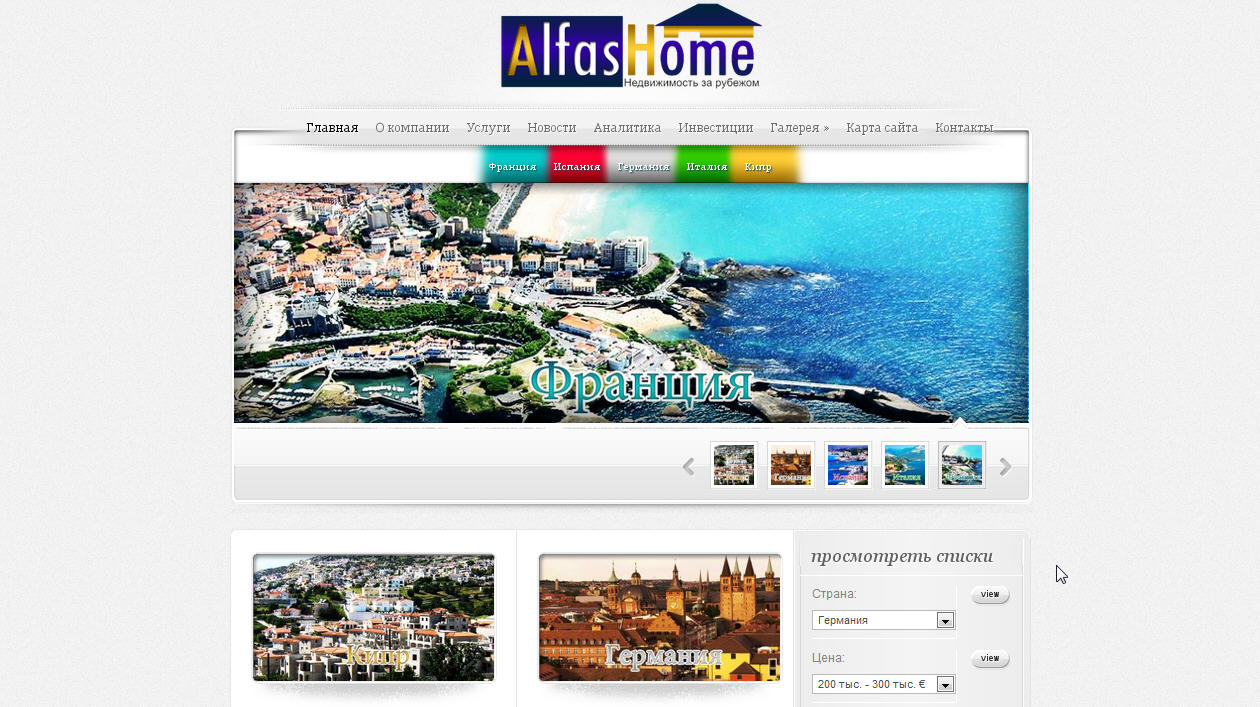Select the Испания slider thumbnail

tap(848, 465)
